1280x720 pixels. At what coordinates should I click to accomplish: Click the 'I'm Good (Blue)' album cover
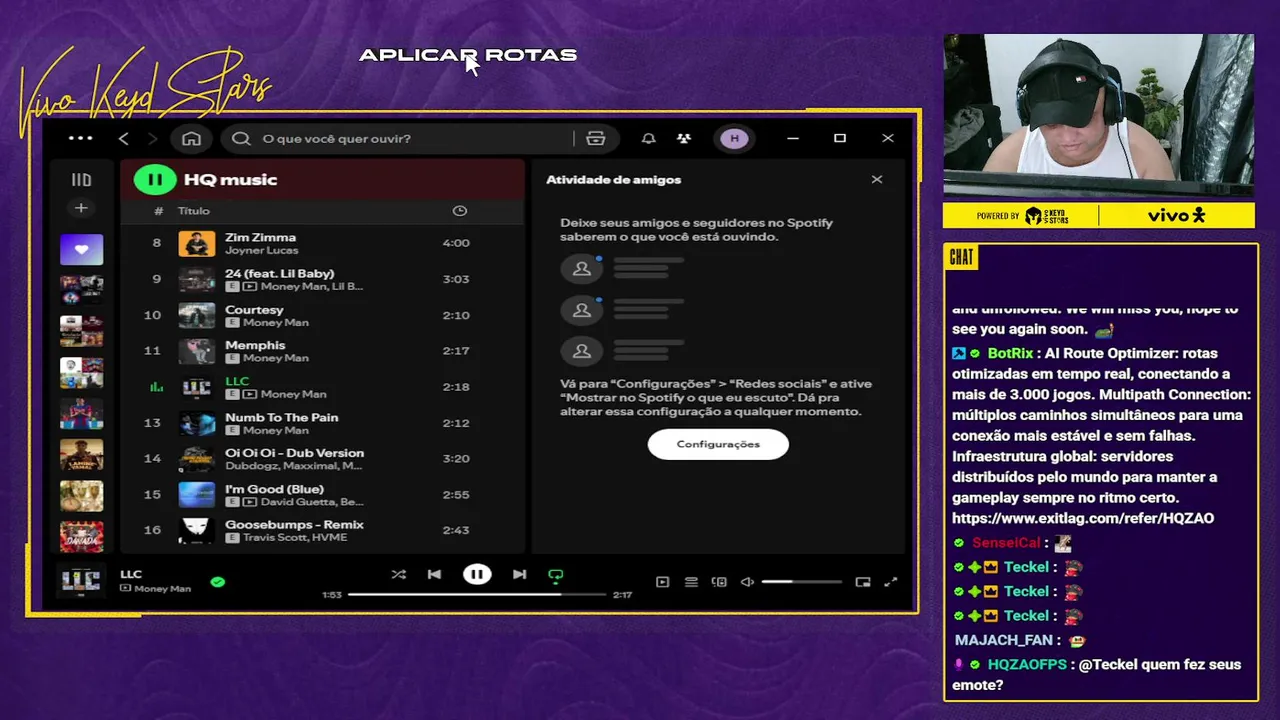tap(197, 495)
